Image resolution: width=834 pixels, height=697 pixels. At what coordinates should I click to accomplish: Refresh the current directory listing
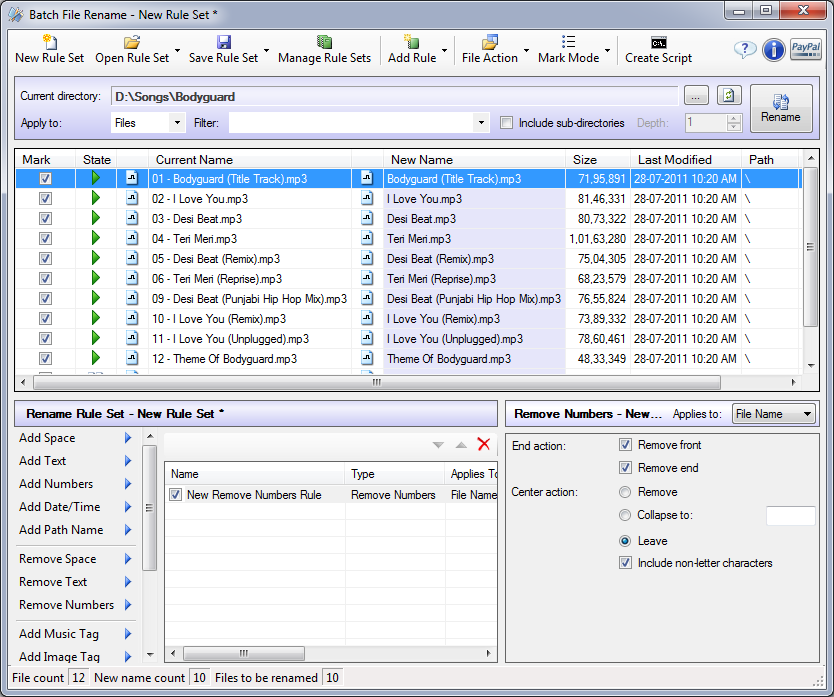729,94
